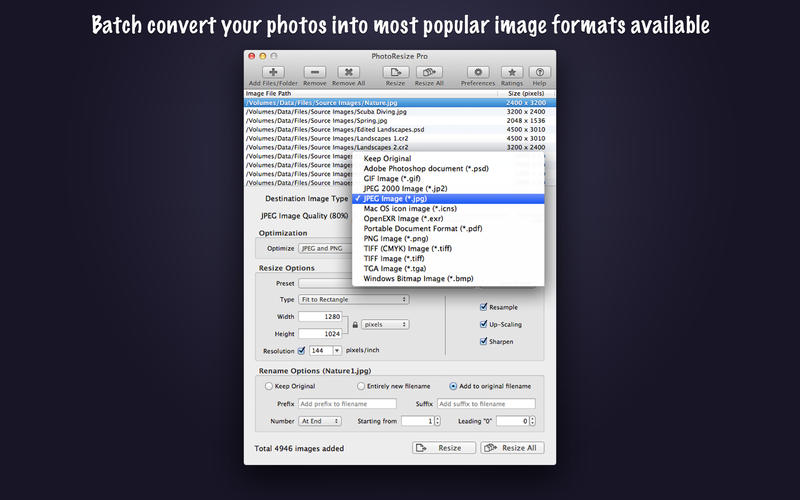Click the Starting from stepper arrows
This screenshot has height=500, width=800.
(x=437, y=421)
